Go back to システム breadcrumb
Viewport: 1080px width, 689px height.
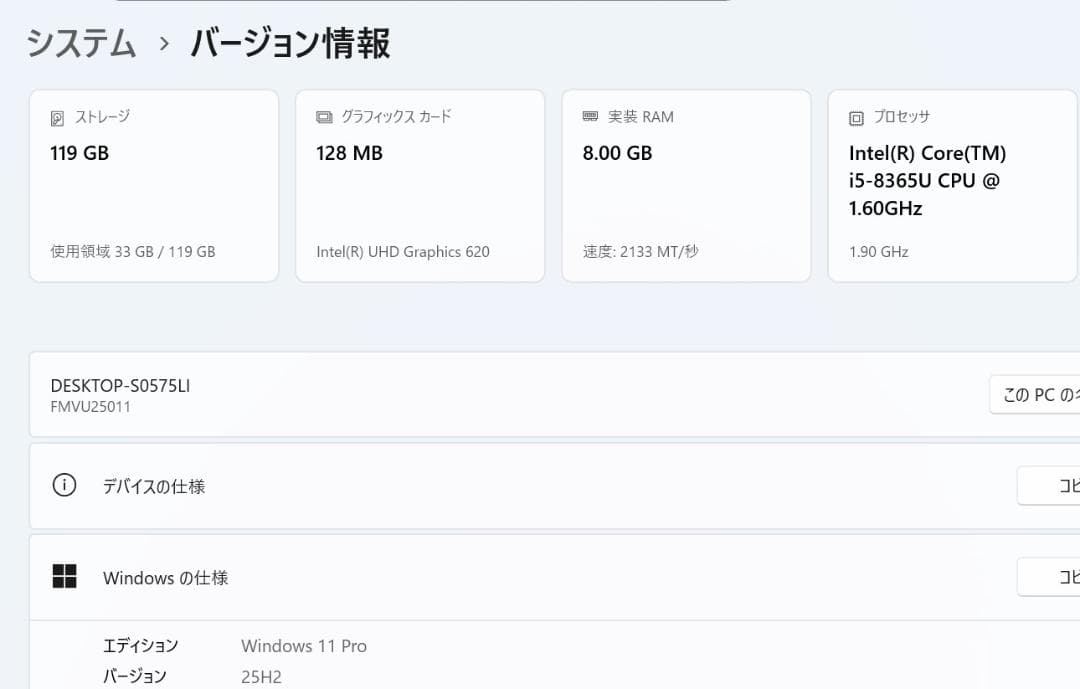81,43
